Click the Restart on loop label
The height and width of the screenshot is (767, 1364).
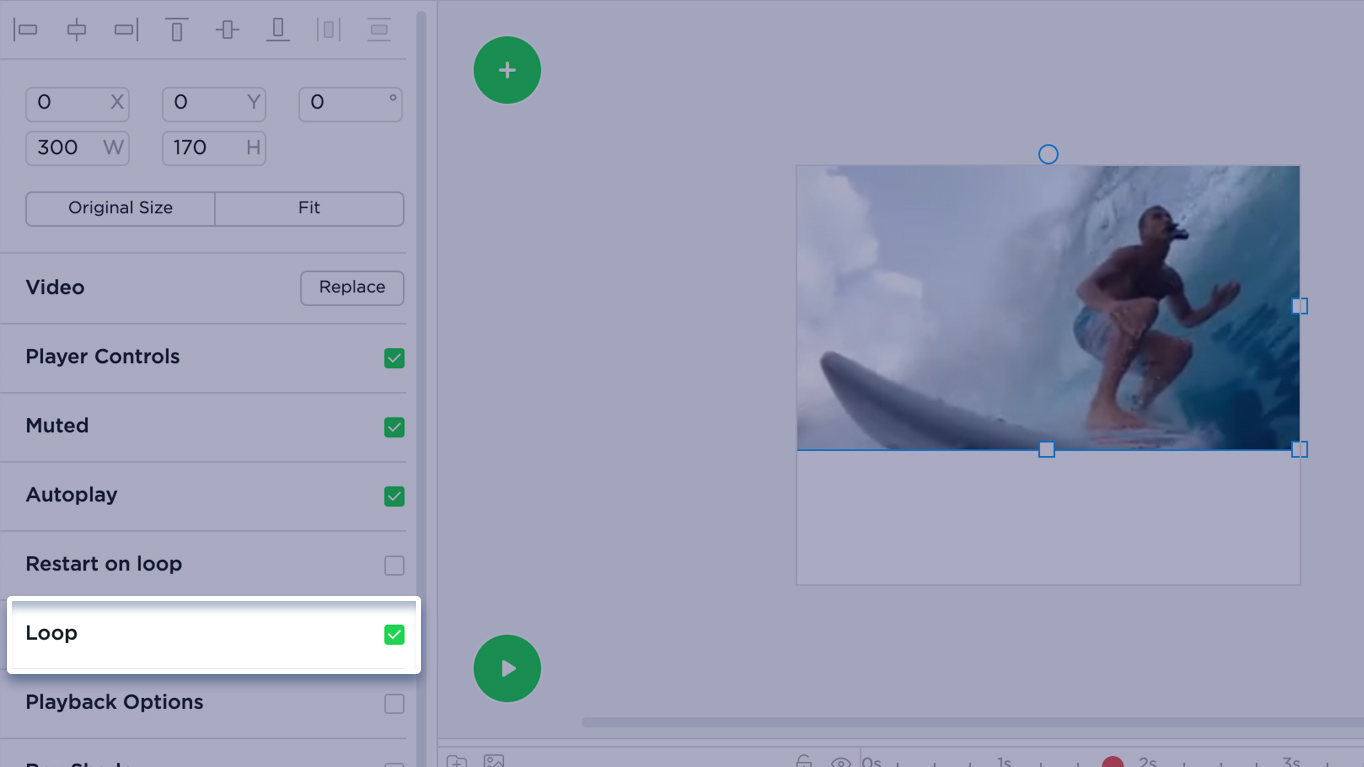coord(104,564)
